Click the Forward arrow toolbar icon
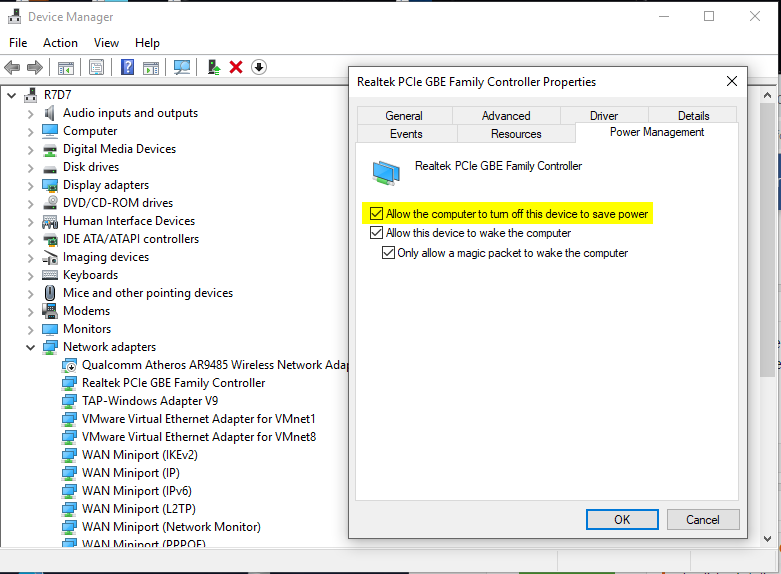Viewport: 781px width, 574px height. coord(35,67)
